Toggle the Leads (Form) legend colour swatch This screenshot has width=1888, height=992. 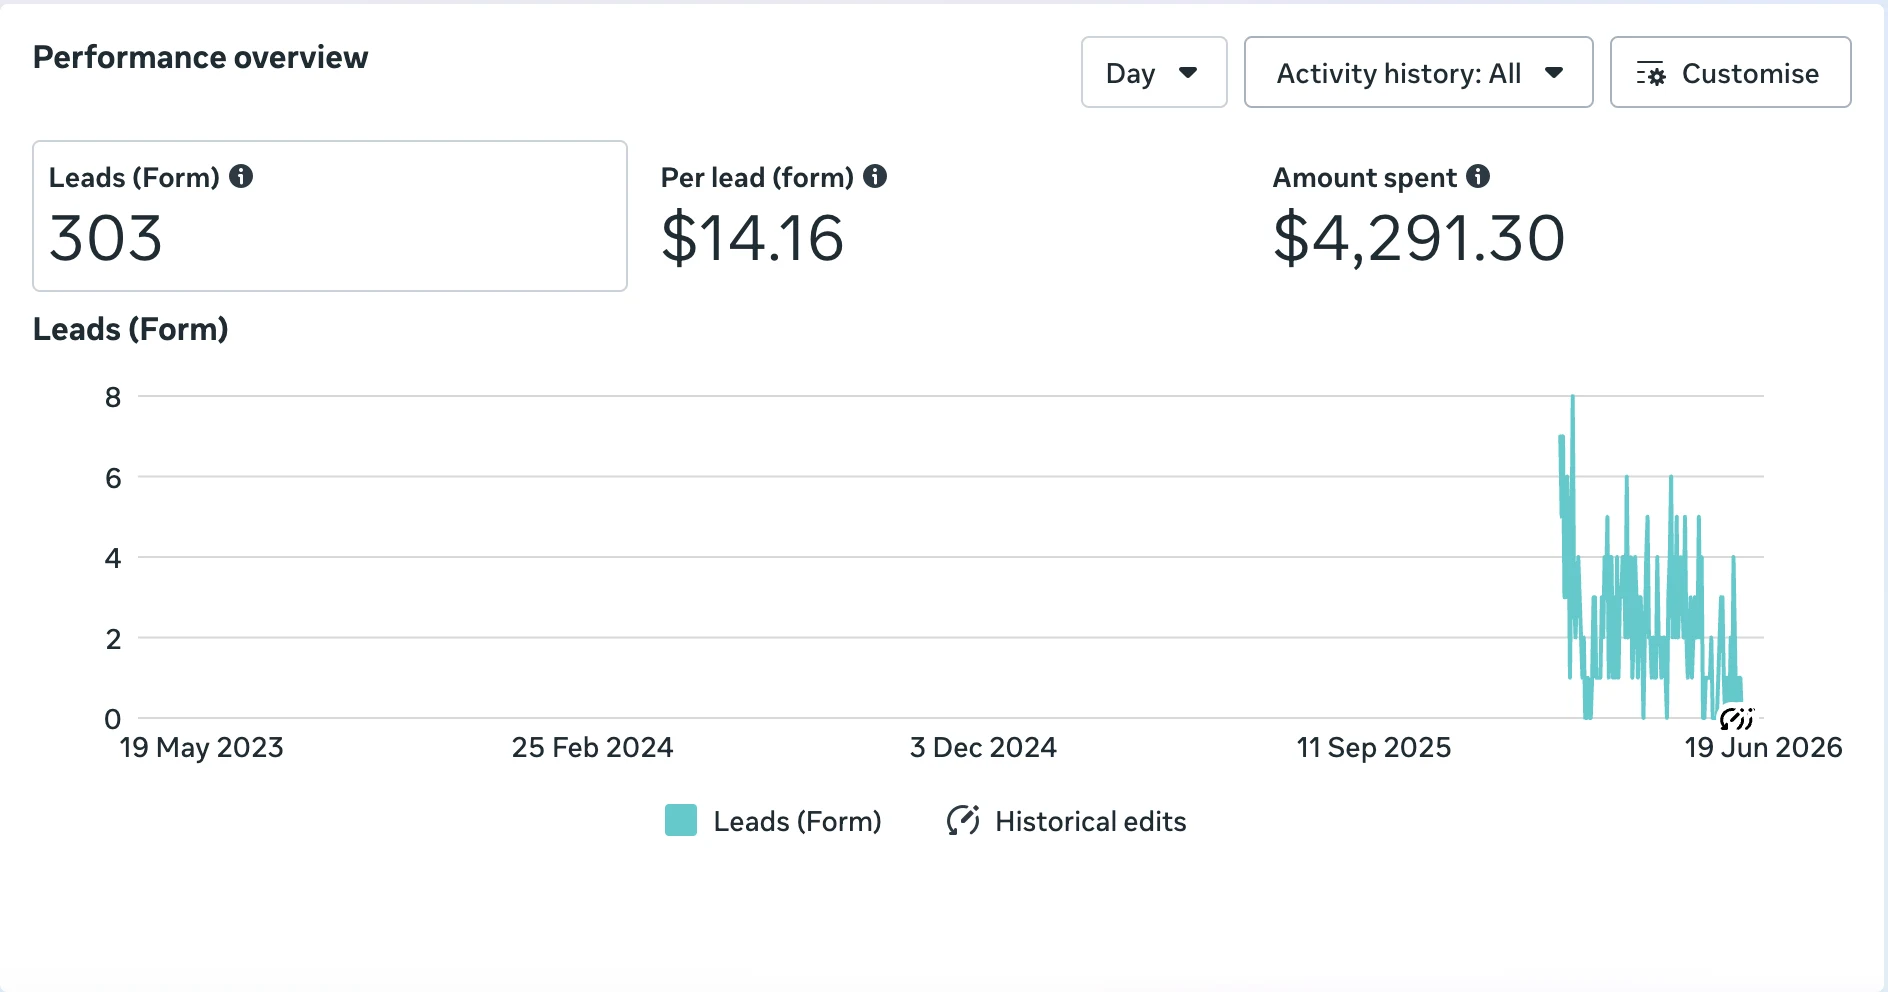(681, 820)
